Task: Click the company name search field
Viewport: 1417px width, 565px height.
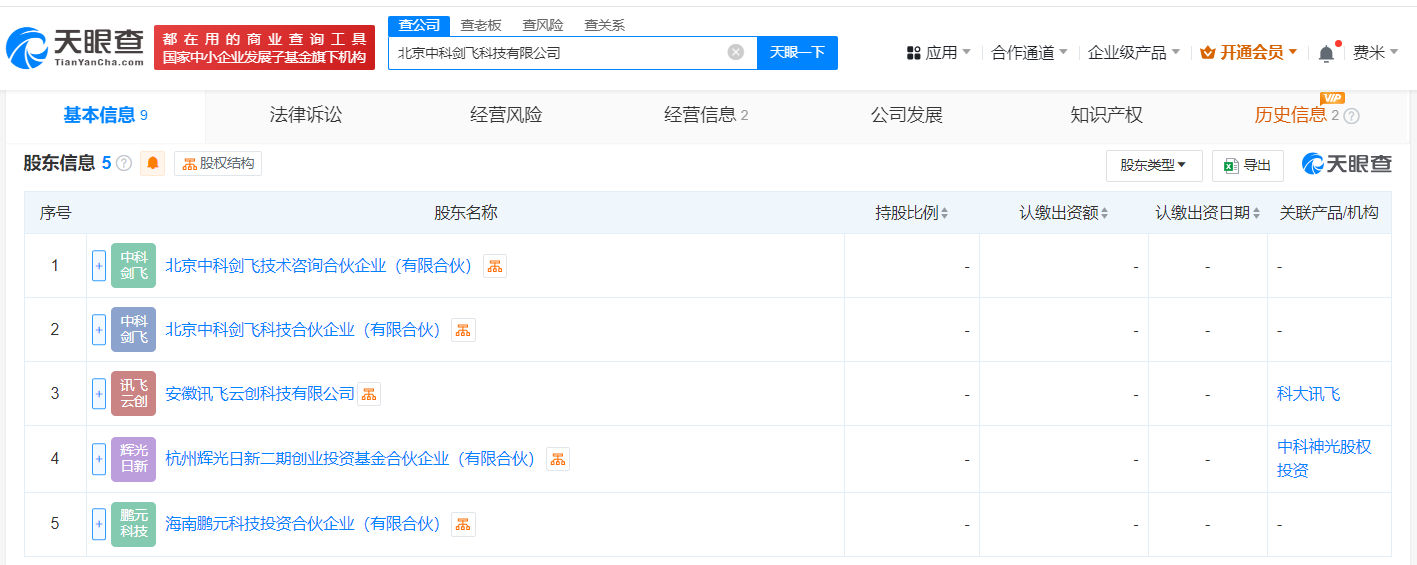Action: pyautogui.click(x=558, y=53)
